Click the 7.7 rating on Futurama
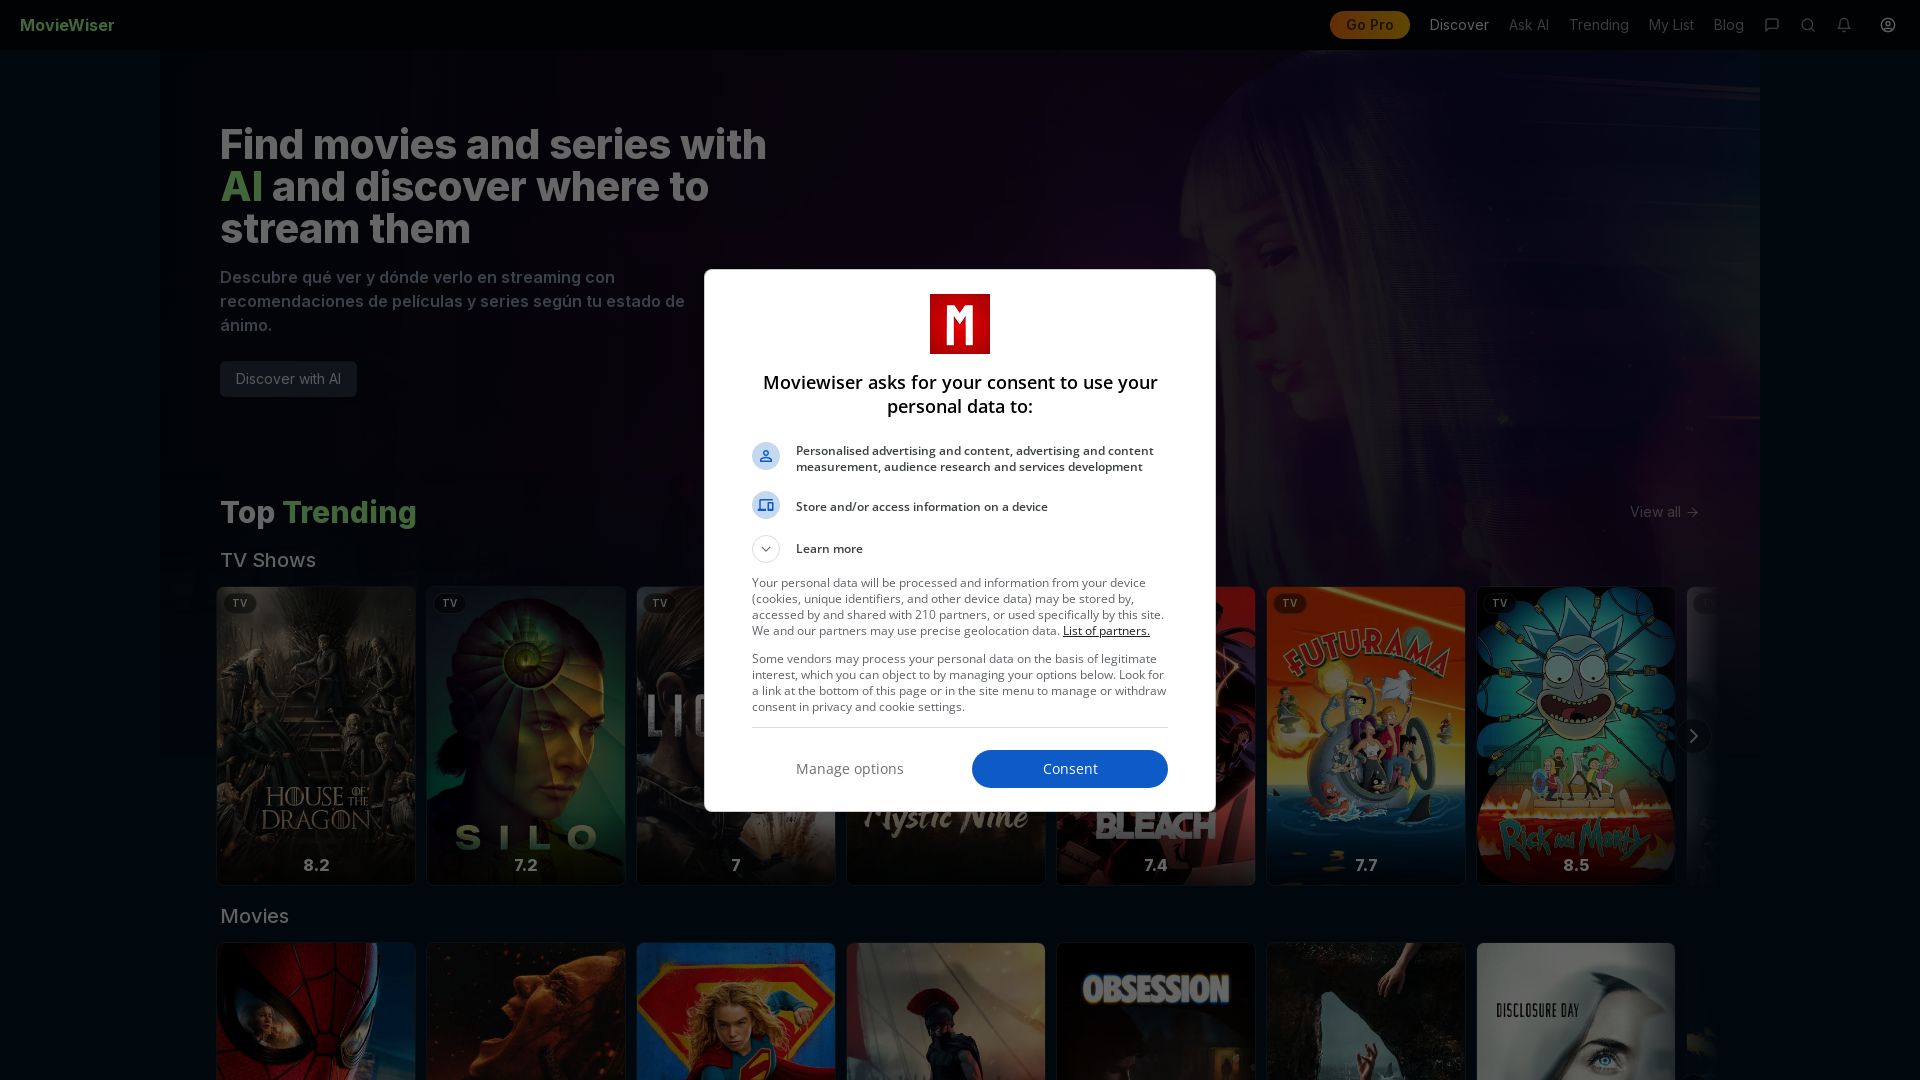 tap(1366, 865)
